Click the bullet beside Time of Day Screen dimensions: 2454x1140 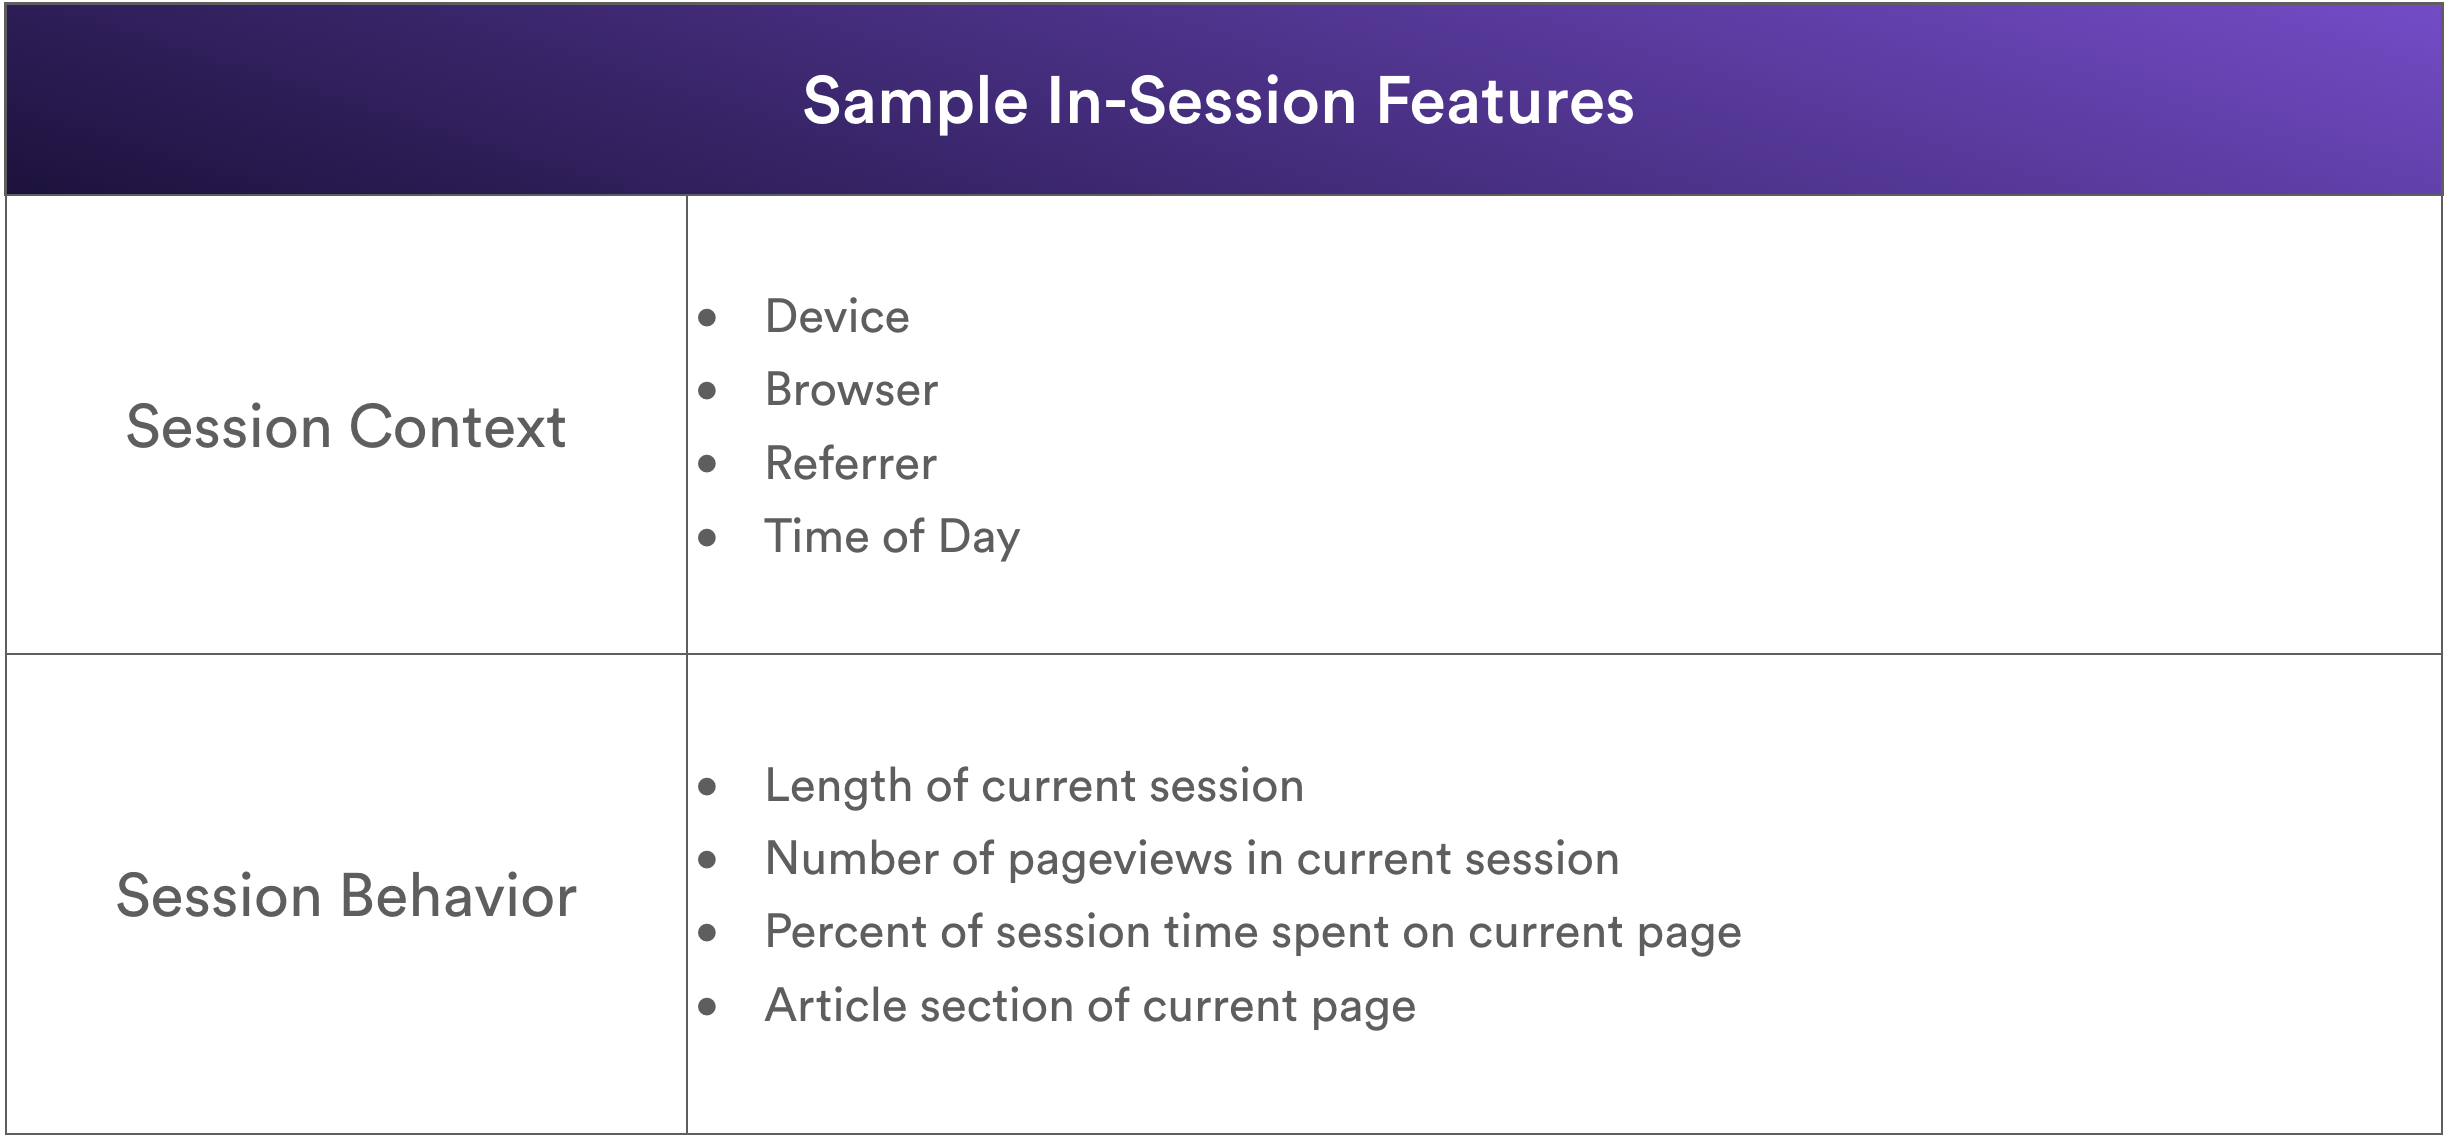(x=708, y=538)
